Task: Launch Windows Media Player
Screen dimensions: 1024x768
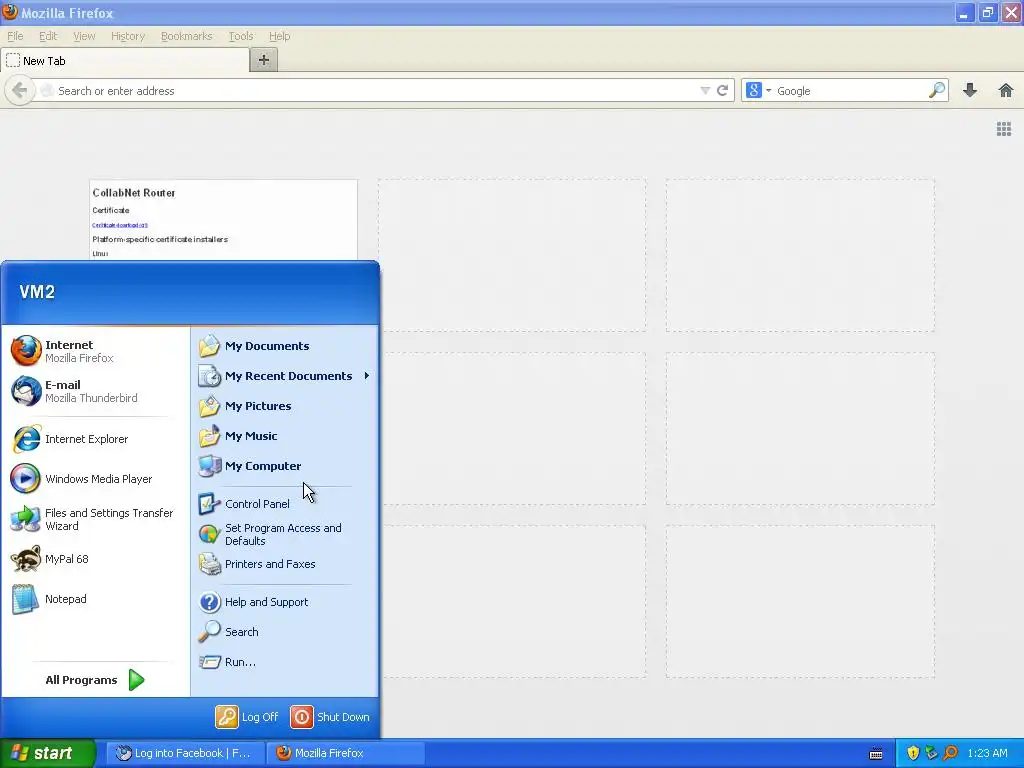Action: point(95,479)
